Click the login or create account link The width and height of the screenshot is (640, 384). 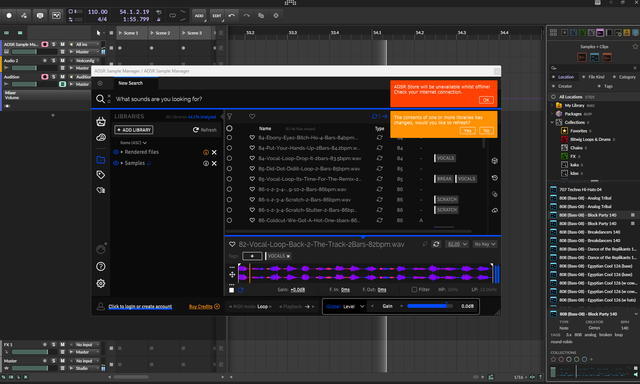(x=140, y=306)
